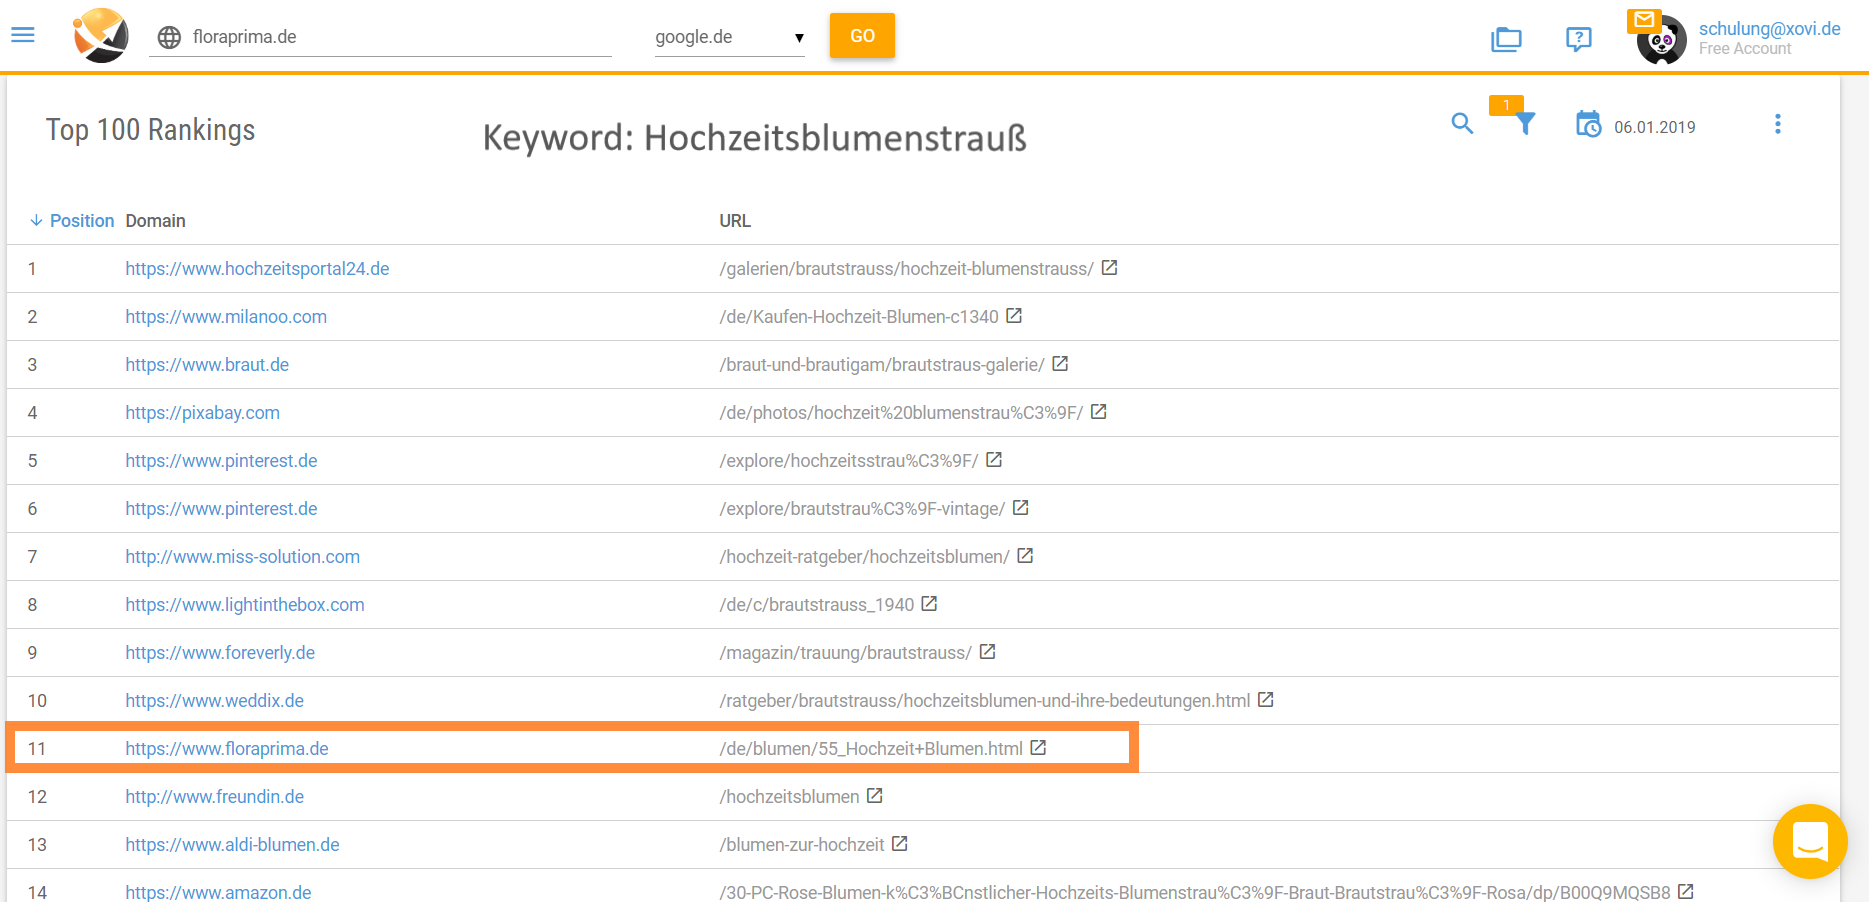
Task: Open freundin.de domain link
Action: click(214, 797)
